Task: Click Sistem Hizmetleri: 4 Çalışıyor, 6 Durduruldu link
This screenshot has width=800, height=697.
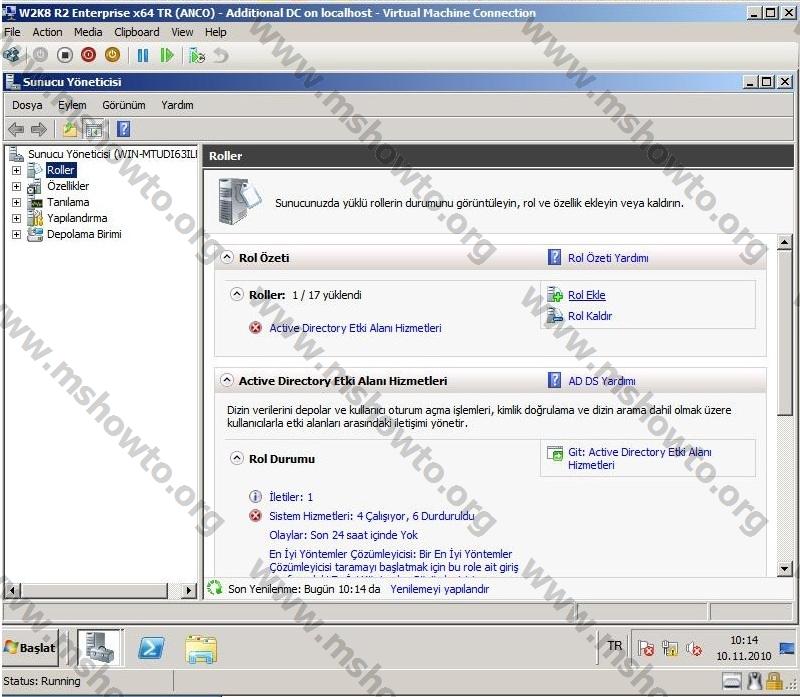Action: 372,516
